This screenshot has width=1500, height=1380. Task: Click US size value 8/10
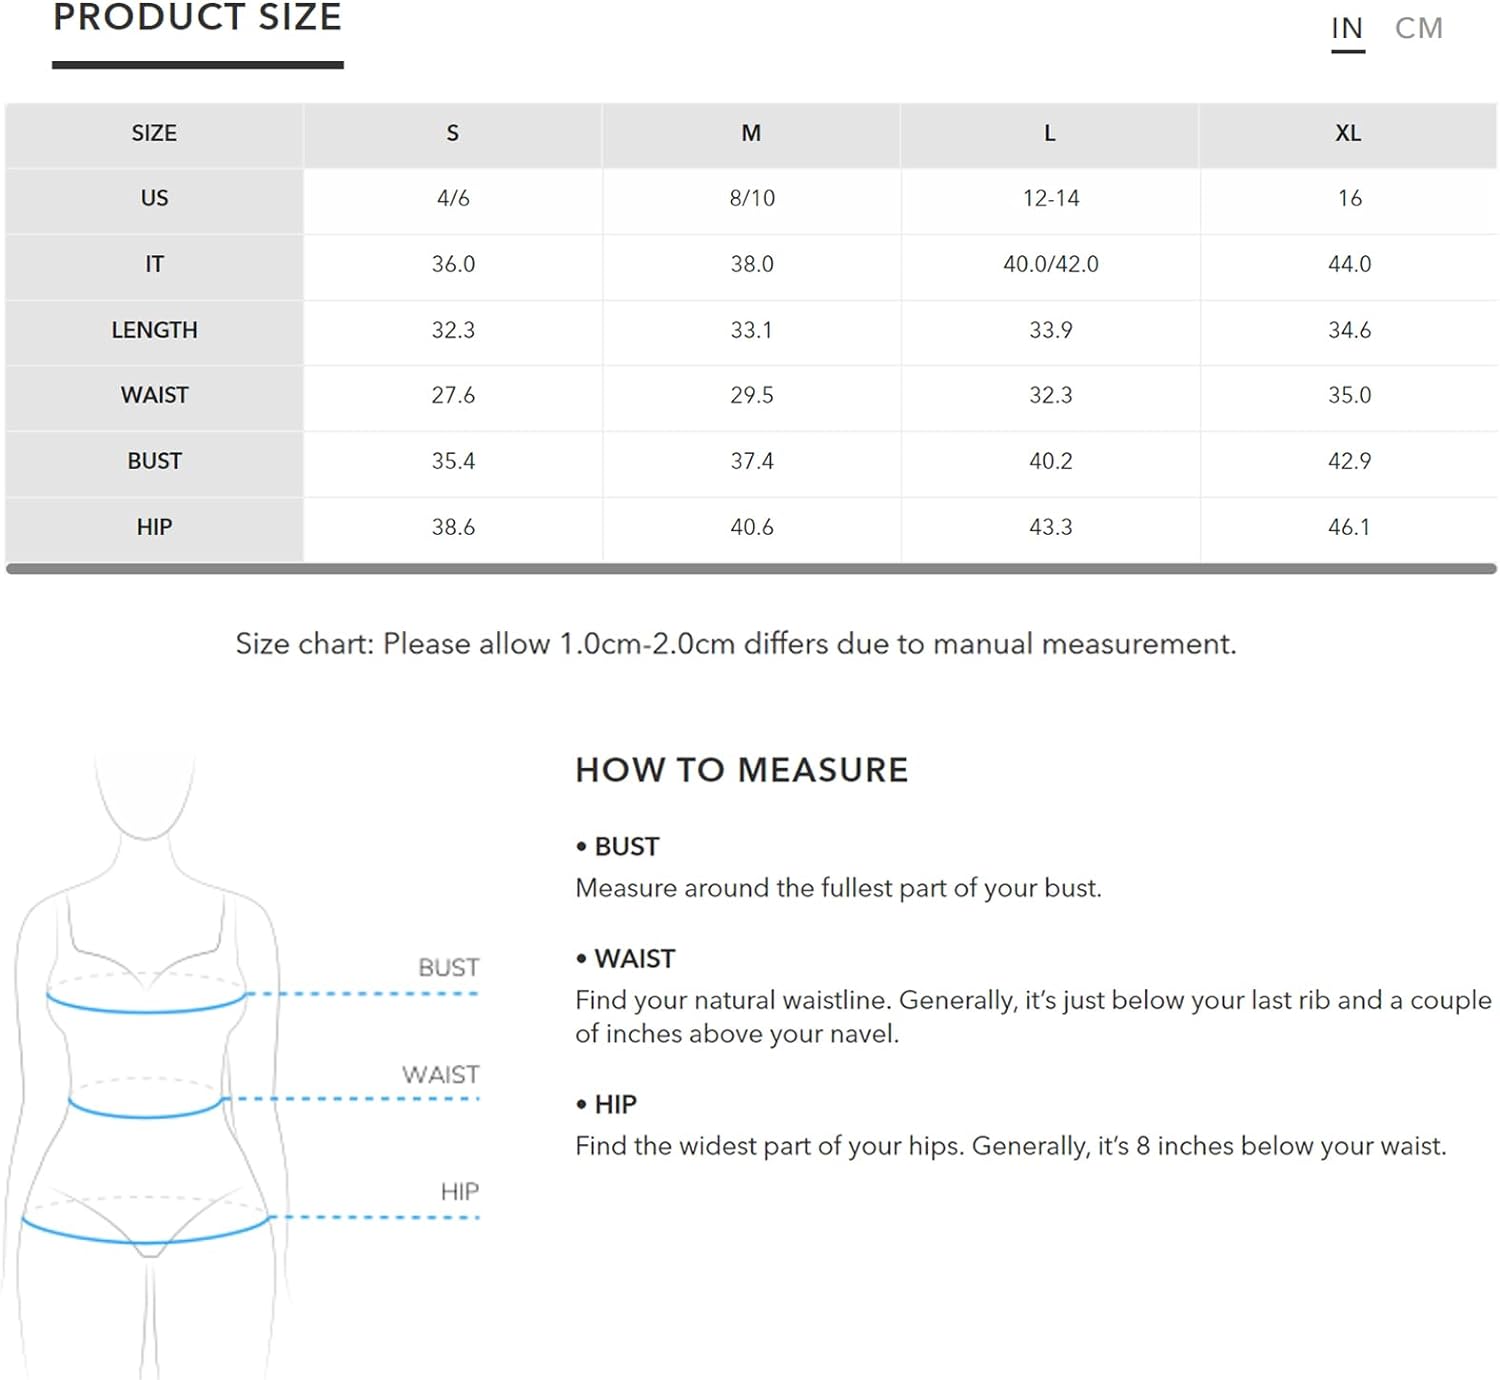pyautogui.click(x=752, y=198)
